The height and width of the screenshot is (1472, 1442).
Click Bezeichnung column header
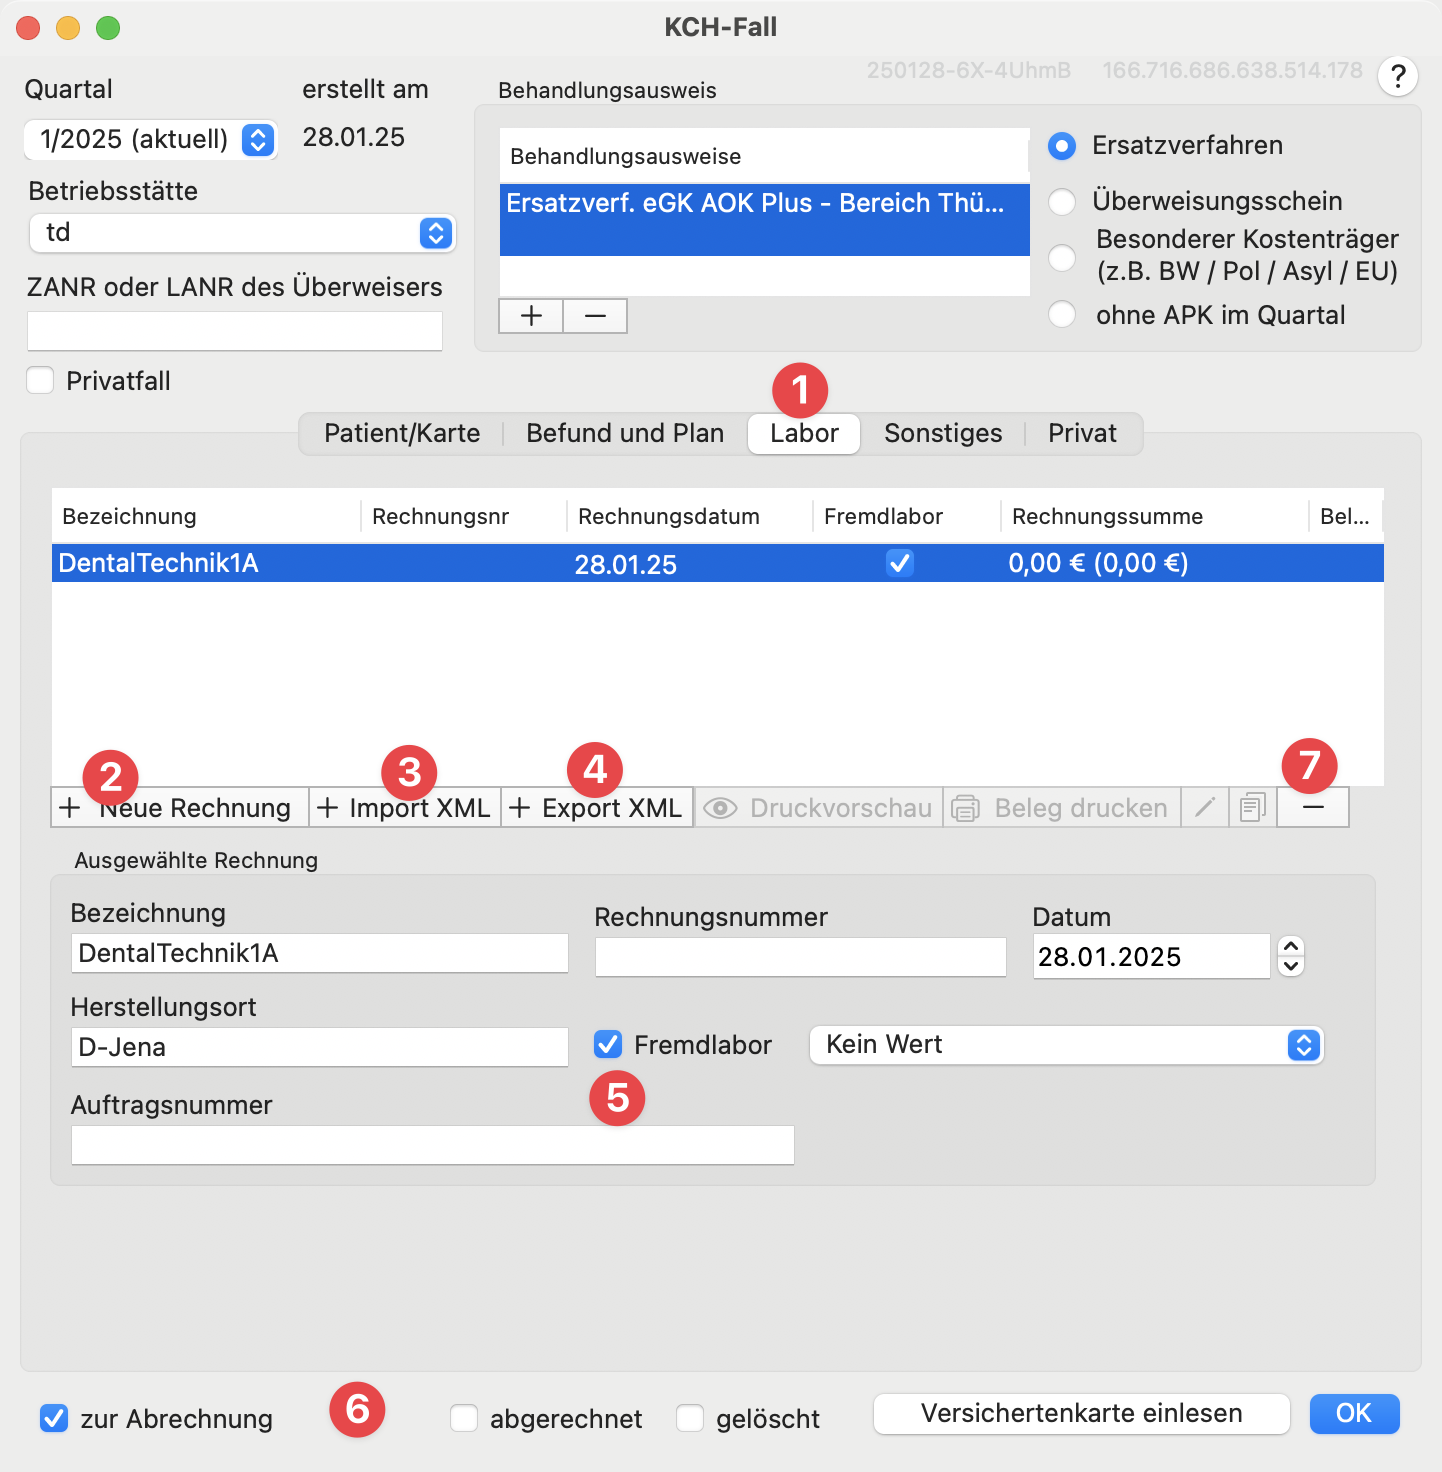pos(206,517)
